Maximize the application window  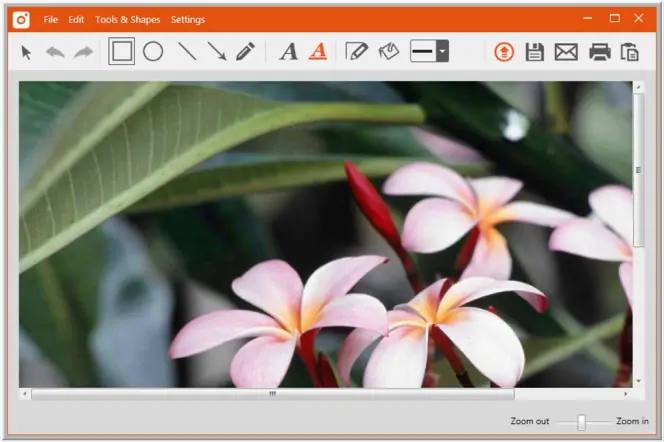tap(614, 18)
